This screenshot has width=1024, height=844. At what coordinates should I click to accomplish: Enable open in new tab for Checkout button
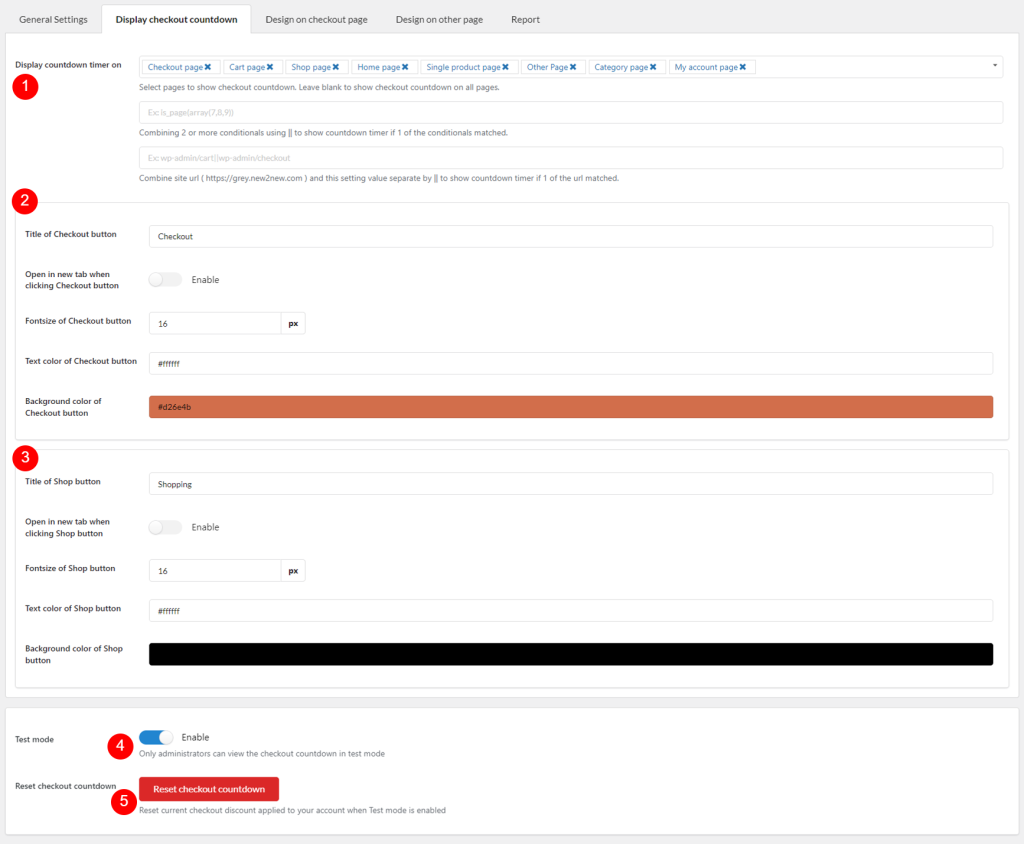[x=164, y=280]
